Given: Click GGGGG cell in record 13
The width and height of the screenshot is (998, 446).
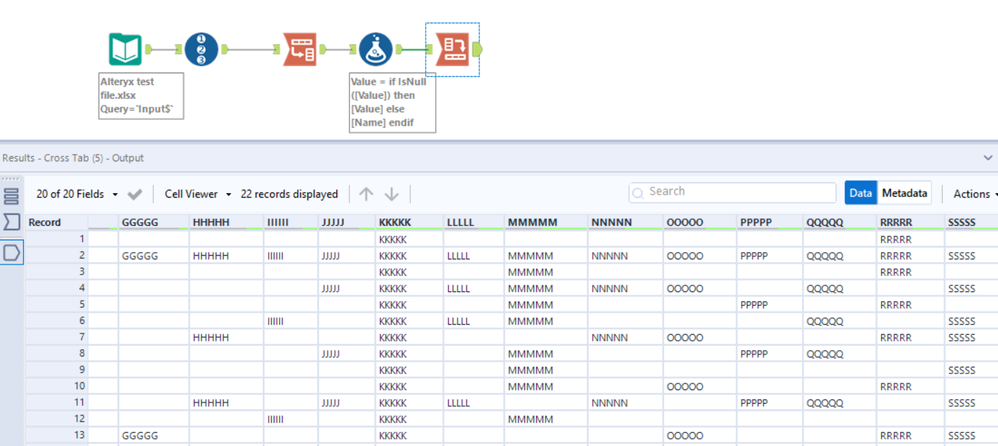Looking at the screenshot, I should (153, 435).
